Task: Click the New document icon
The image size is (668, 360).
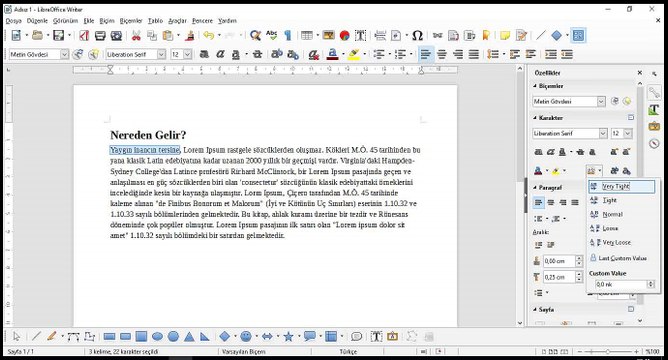Action: point(16,35)
